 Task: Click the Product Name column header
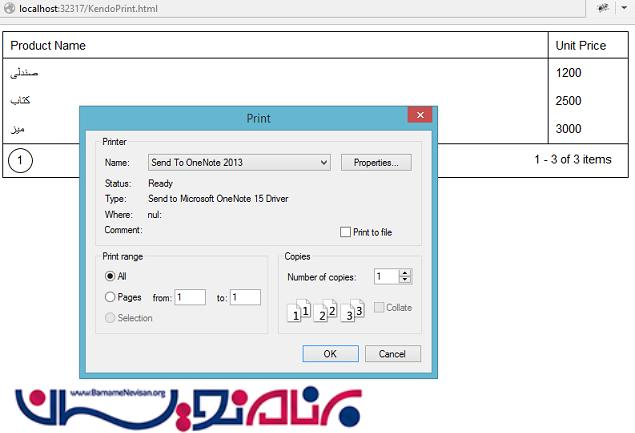[x=275, y=45]
